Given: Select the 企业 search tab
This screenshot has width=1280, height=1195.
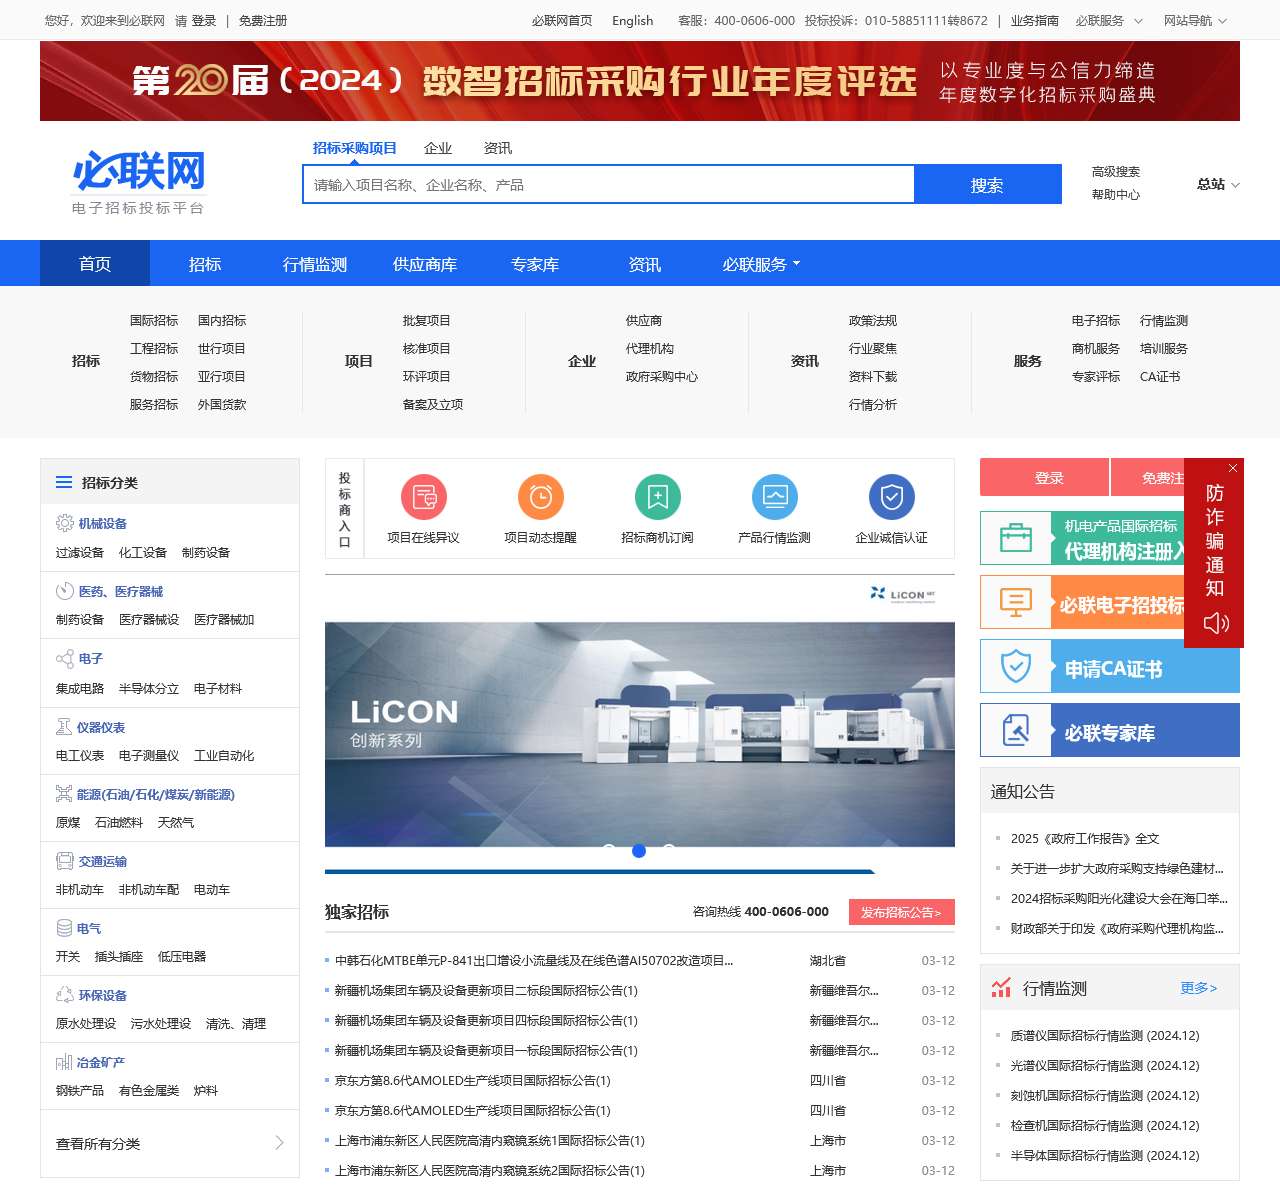Looking at the screenshot, I should pos(438,148).
